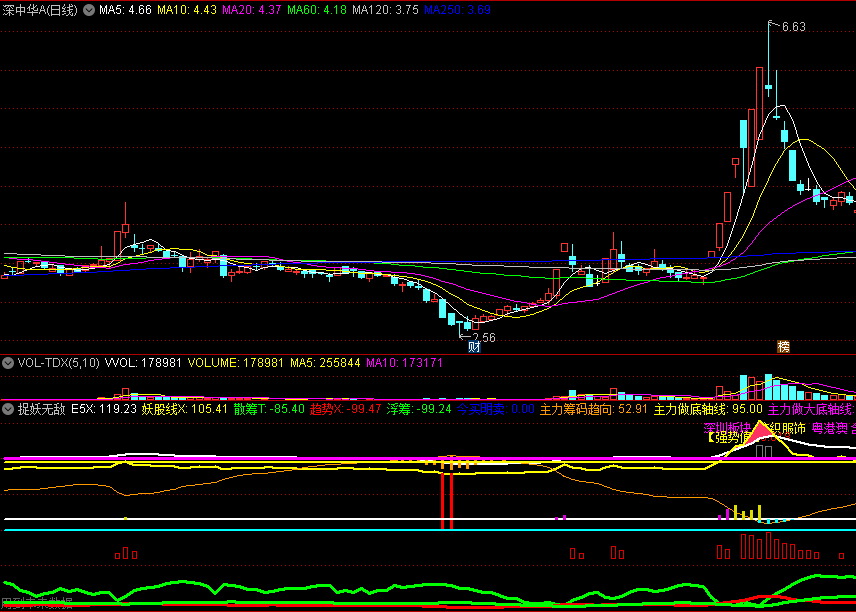Click the MA60: 4.18 legend value
The width and height of the screenshot is (856, 612).
317,10
